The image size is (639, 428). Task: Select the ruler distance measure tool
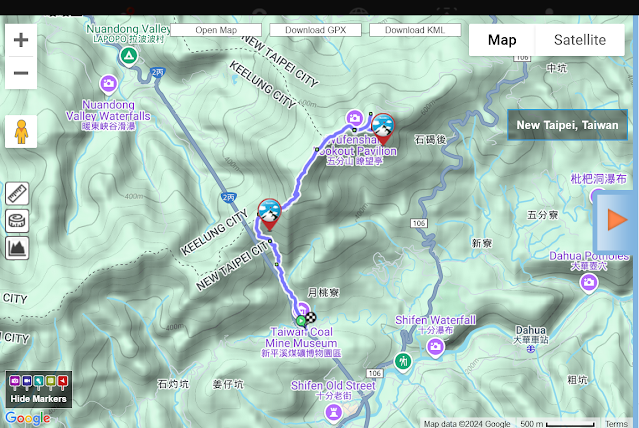(x=17, y=193)
